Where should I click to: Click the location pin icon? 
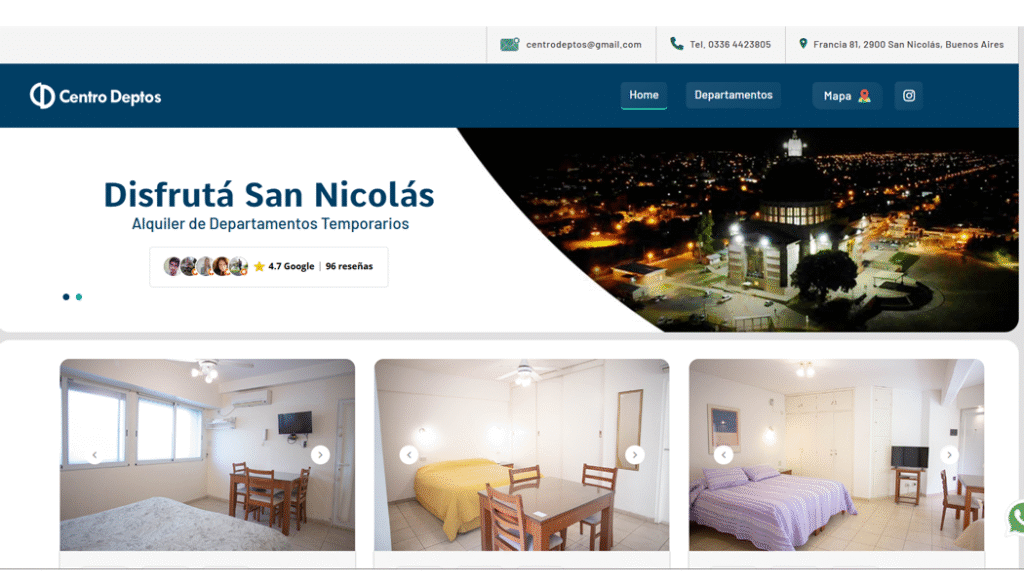point(803,44)
